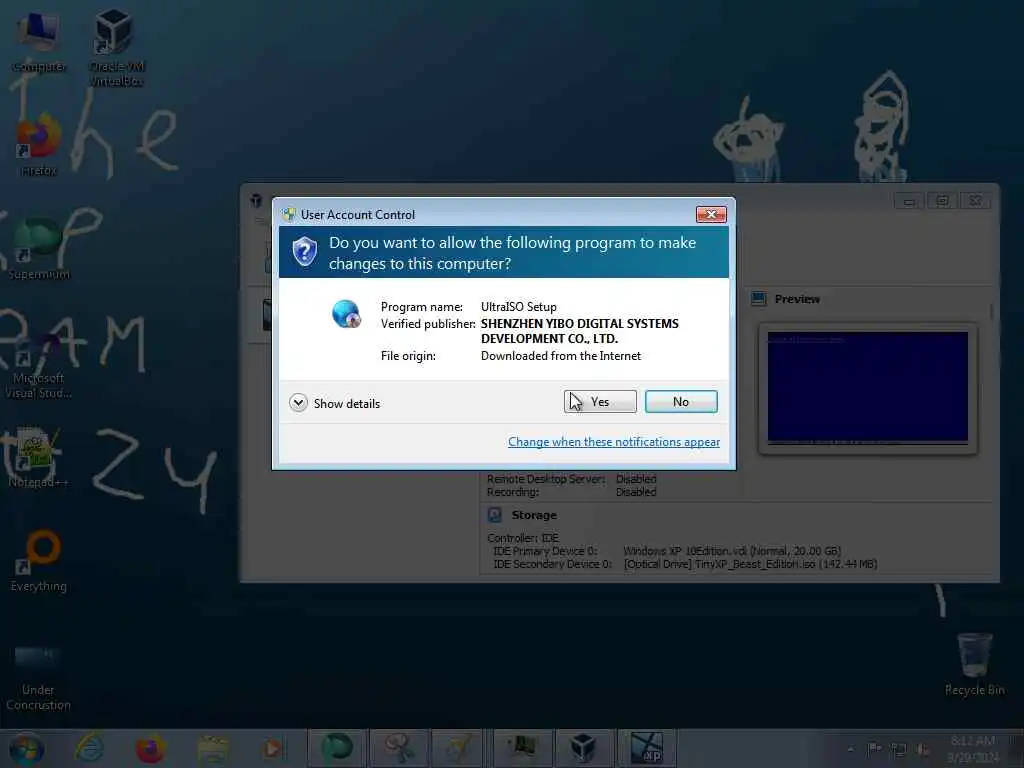The width and height of the screenshot is (1024, 768).
Task: Open the Recycle Bin on desktop
Action: (974, 663)
